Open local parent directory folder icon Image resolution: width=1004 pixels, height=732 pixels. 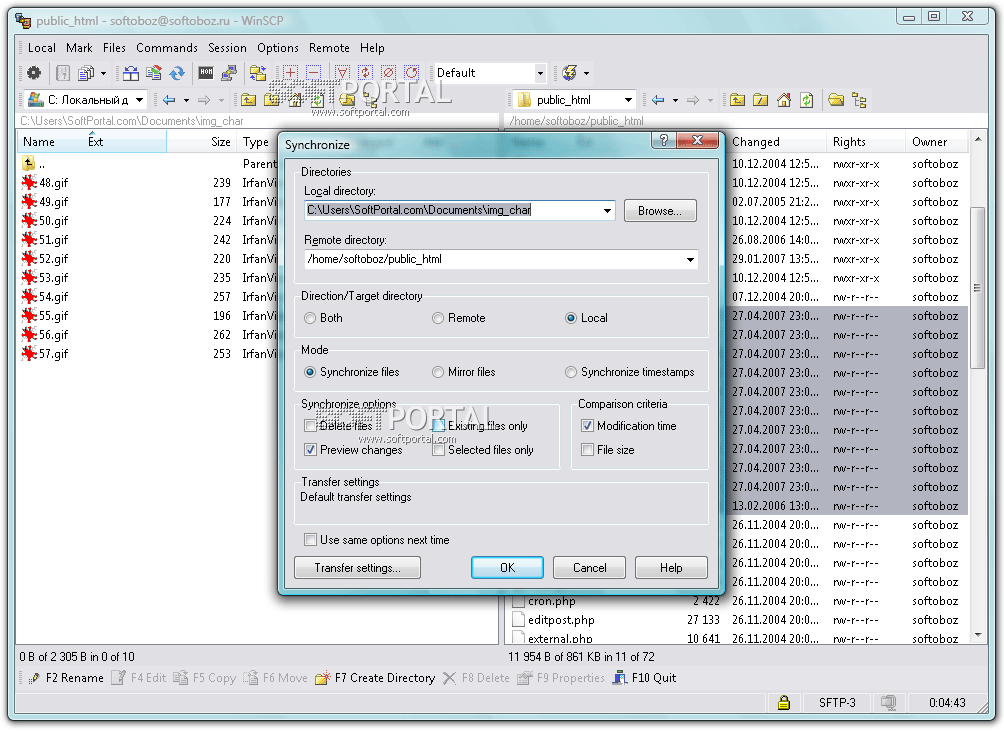[x=248, y=100]
